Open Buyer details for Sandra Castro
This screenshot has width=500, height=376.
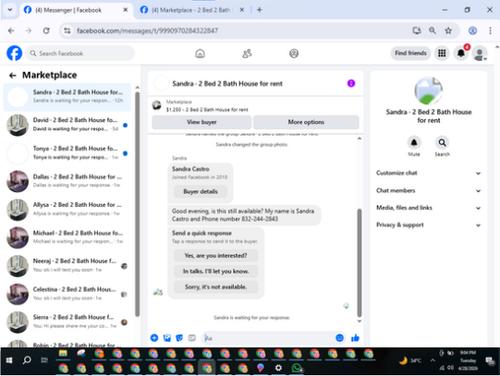coord(200,191)
